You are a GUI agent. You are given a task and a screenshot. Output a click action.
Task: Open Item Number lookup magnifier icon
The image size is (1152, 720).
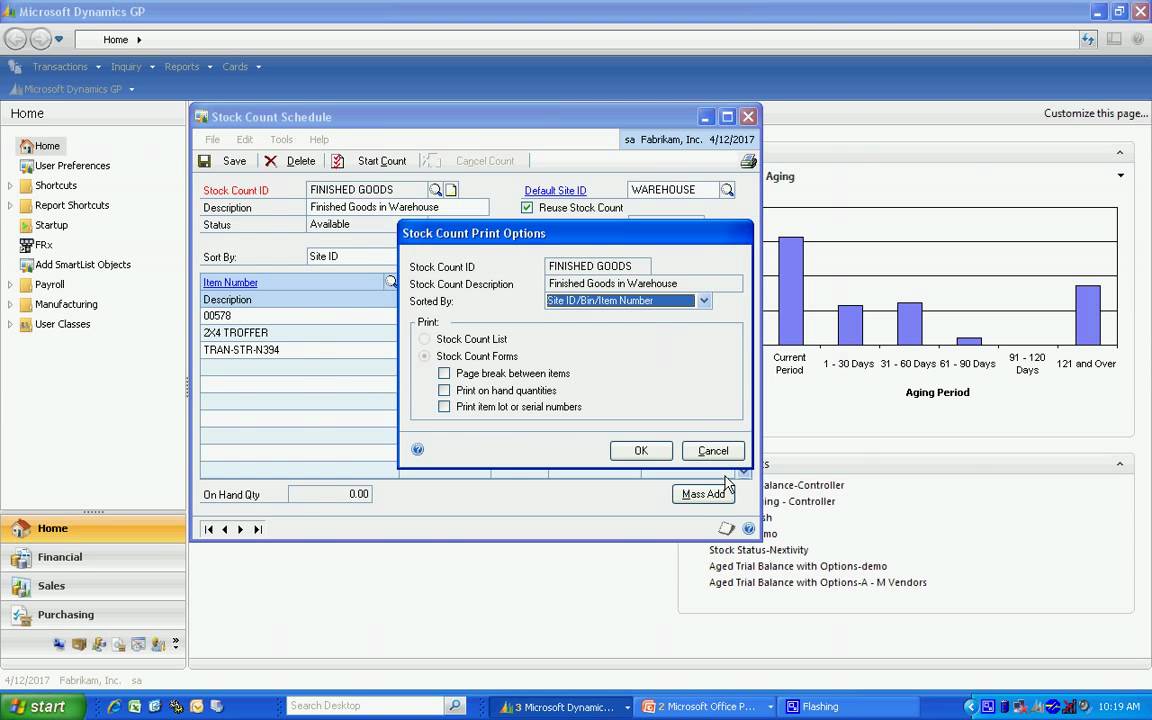tap(391, 281)
